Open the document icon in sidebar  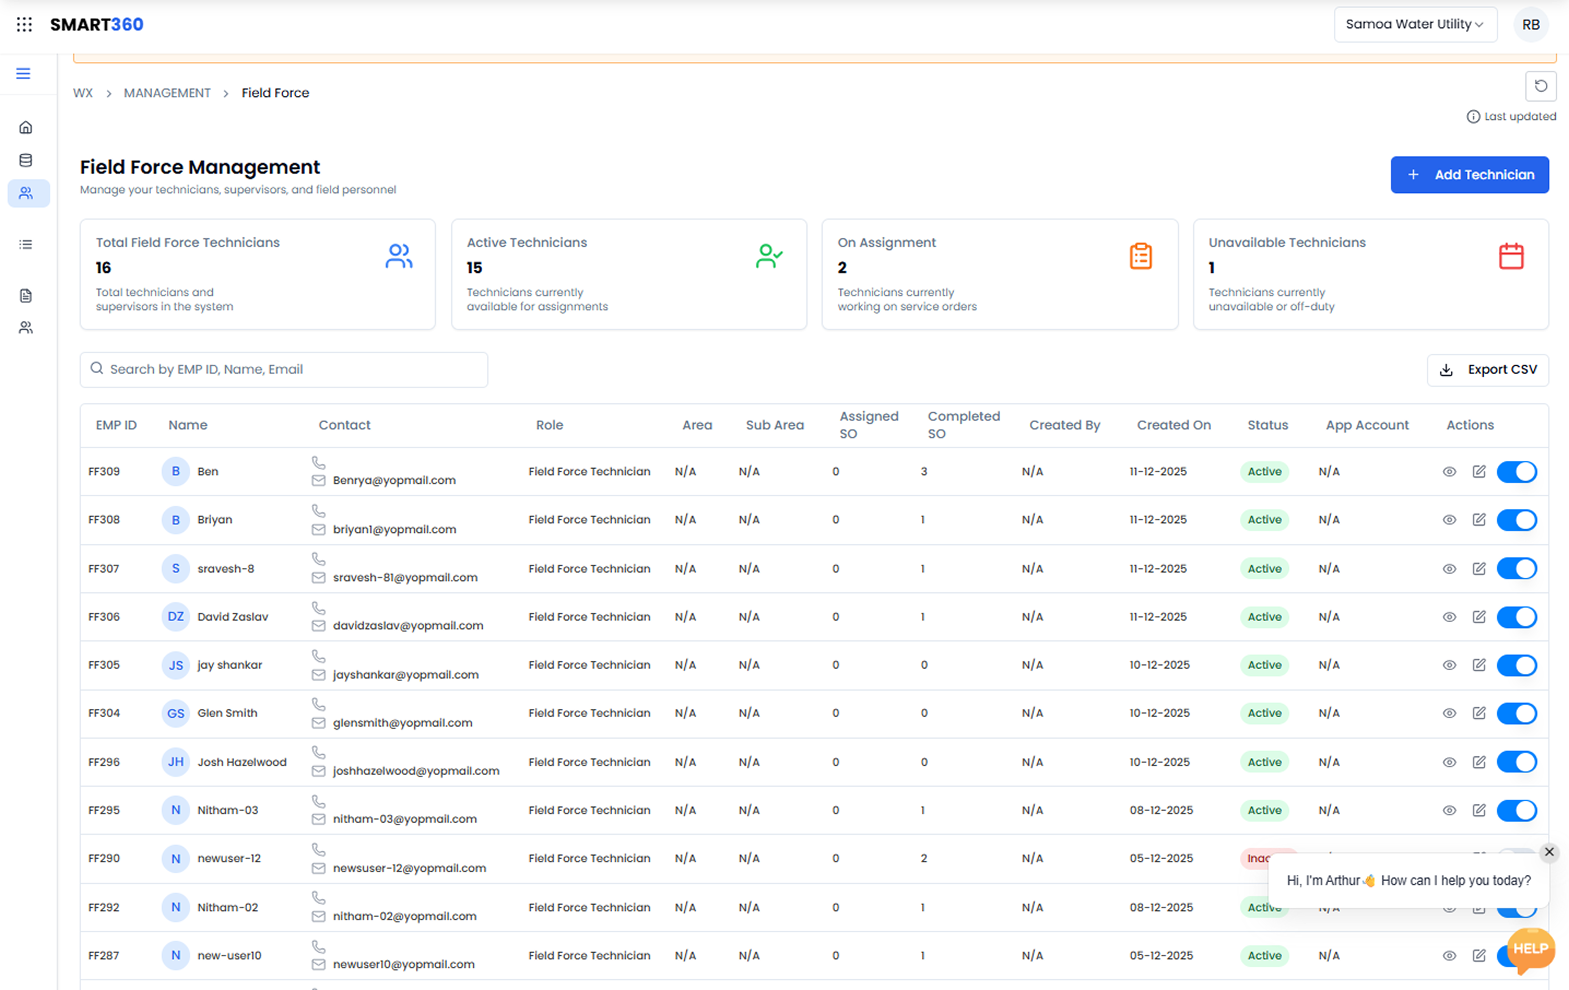pos(26,296)
